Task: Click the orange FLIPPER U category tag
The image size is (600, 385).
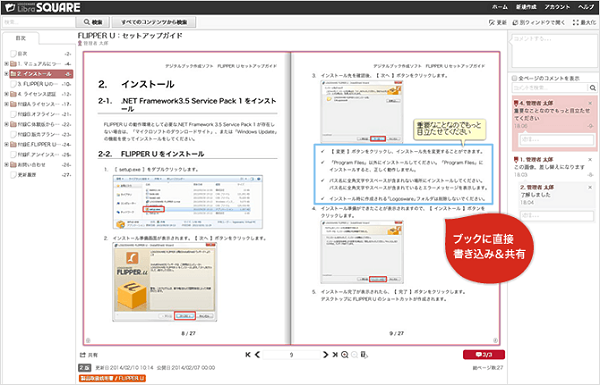Action: coord(112,378)
